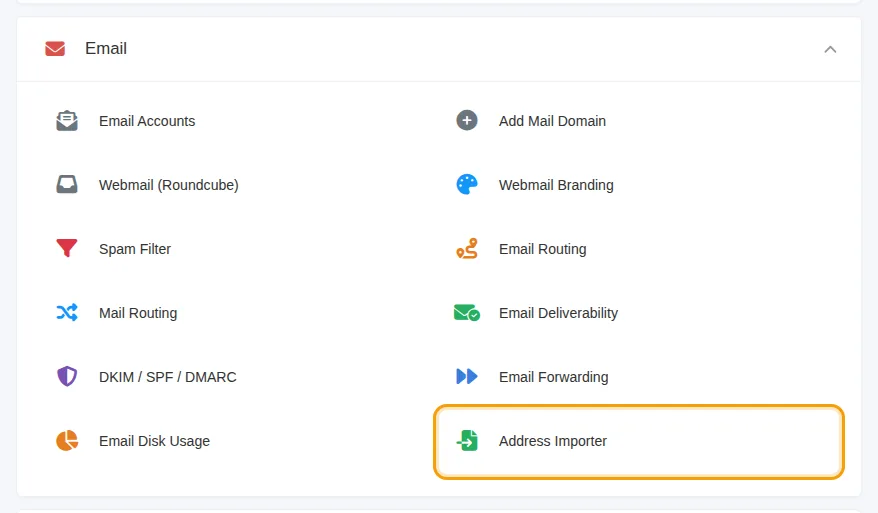878x513 pixels.
Task: Click the blue Mail Routing shuffle icon
Action: [x=67, y=312]
